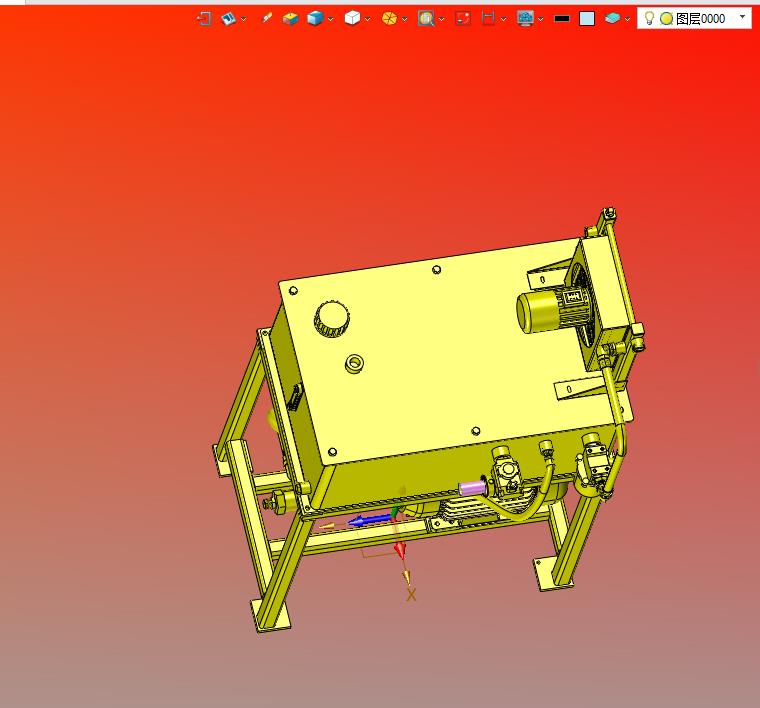Click the black line color swatch
760x708 pixels.
[x=562, y=19]
